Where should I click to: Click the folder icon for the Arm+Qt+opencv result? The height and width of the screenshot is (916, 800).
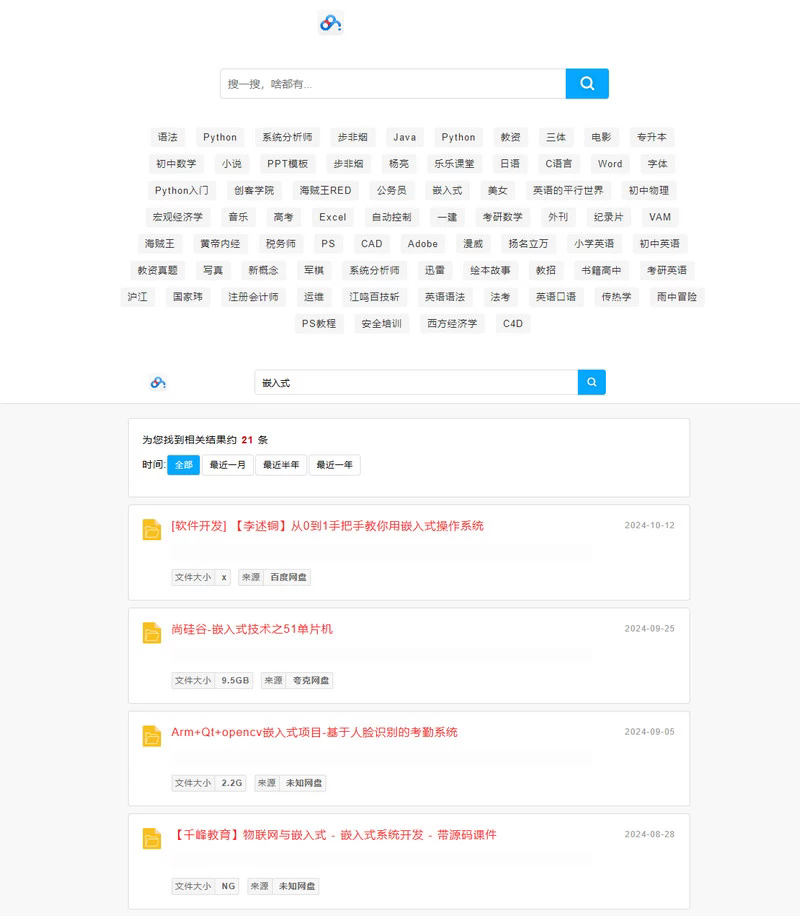150,734
